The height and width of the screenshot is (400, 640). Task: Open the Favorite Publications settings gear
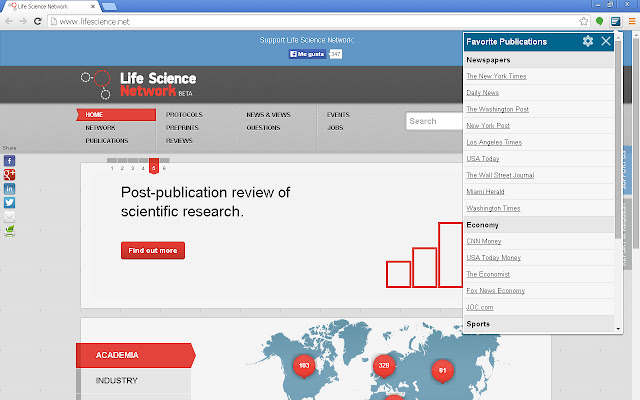point(587,41)
